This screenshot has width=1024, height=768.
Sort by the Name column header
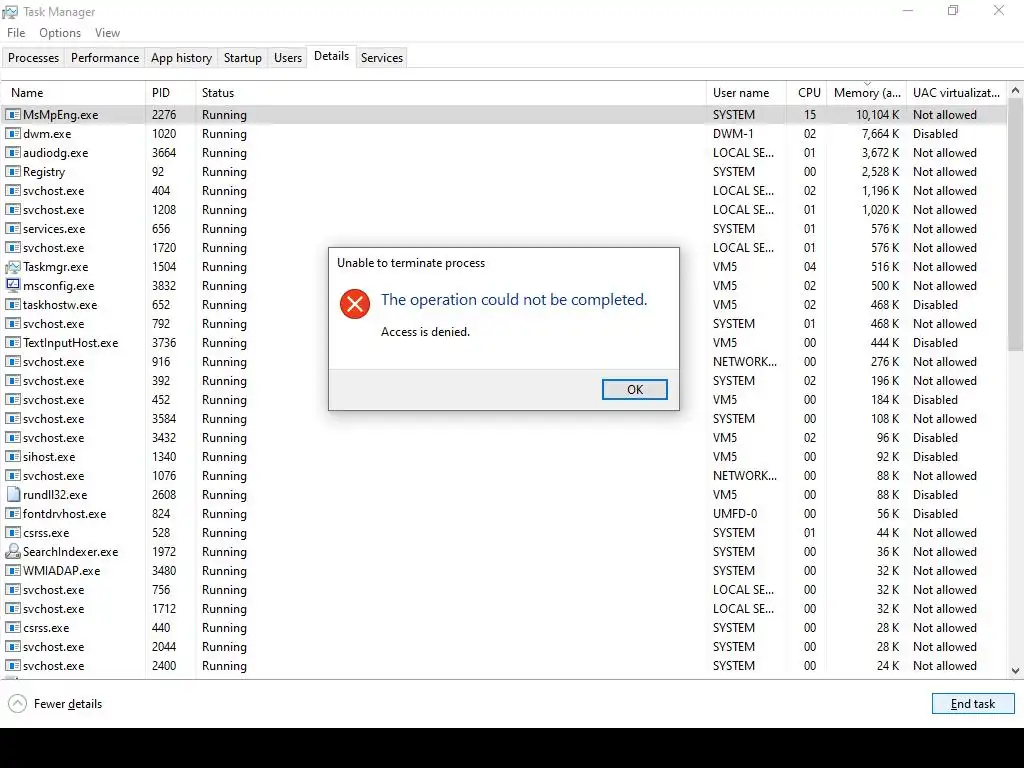(72, 93)
